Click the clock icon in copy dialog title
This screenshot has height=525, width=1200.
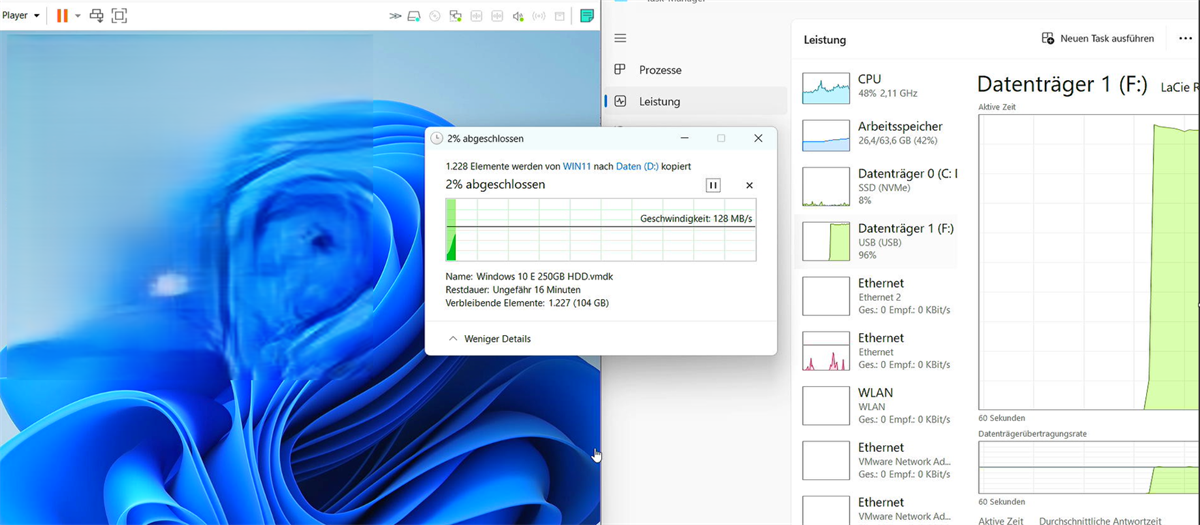tap(437, 138)
